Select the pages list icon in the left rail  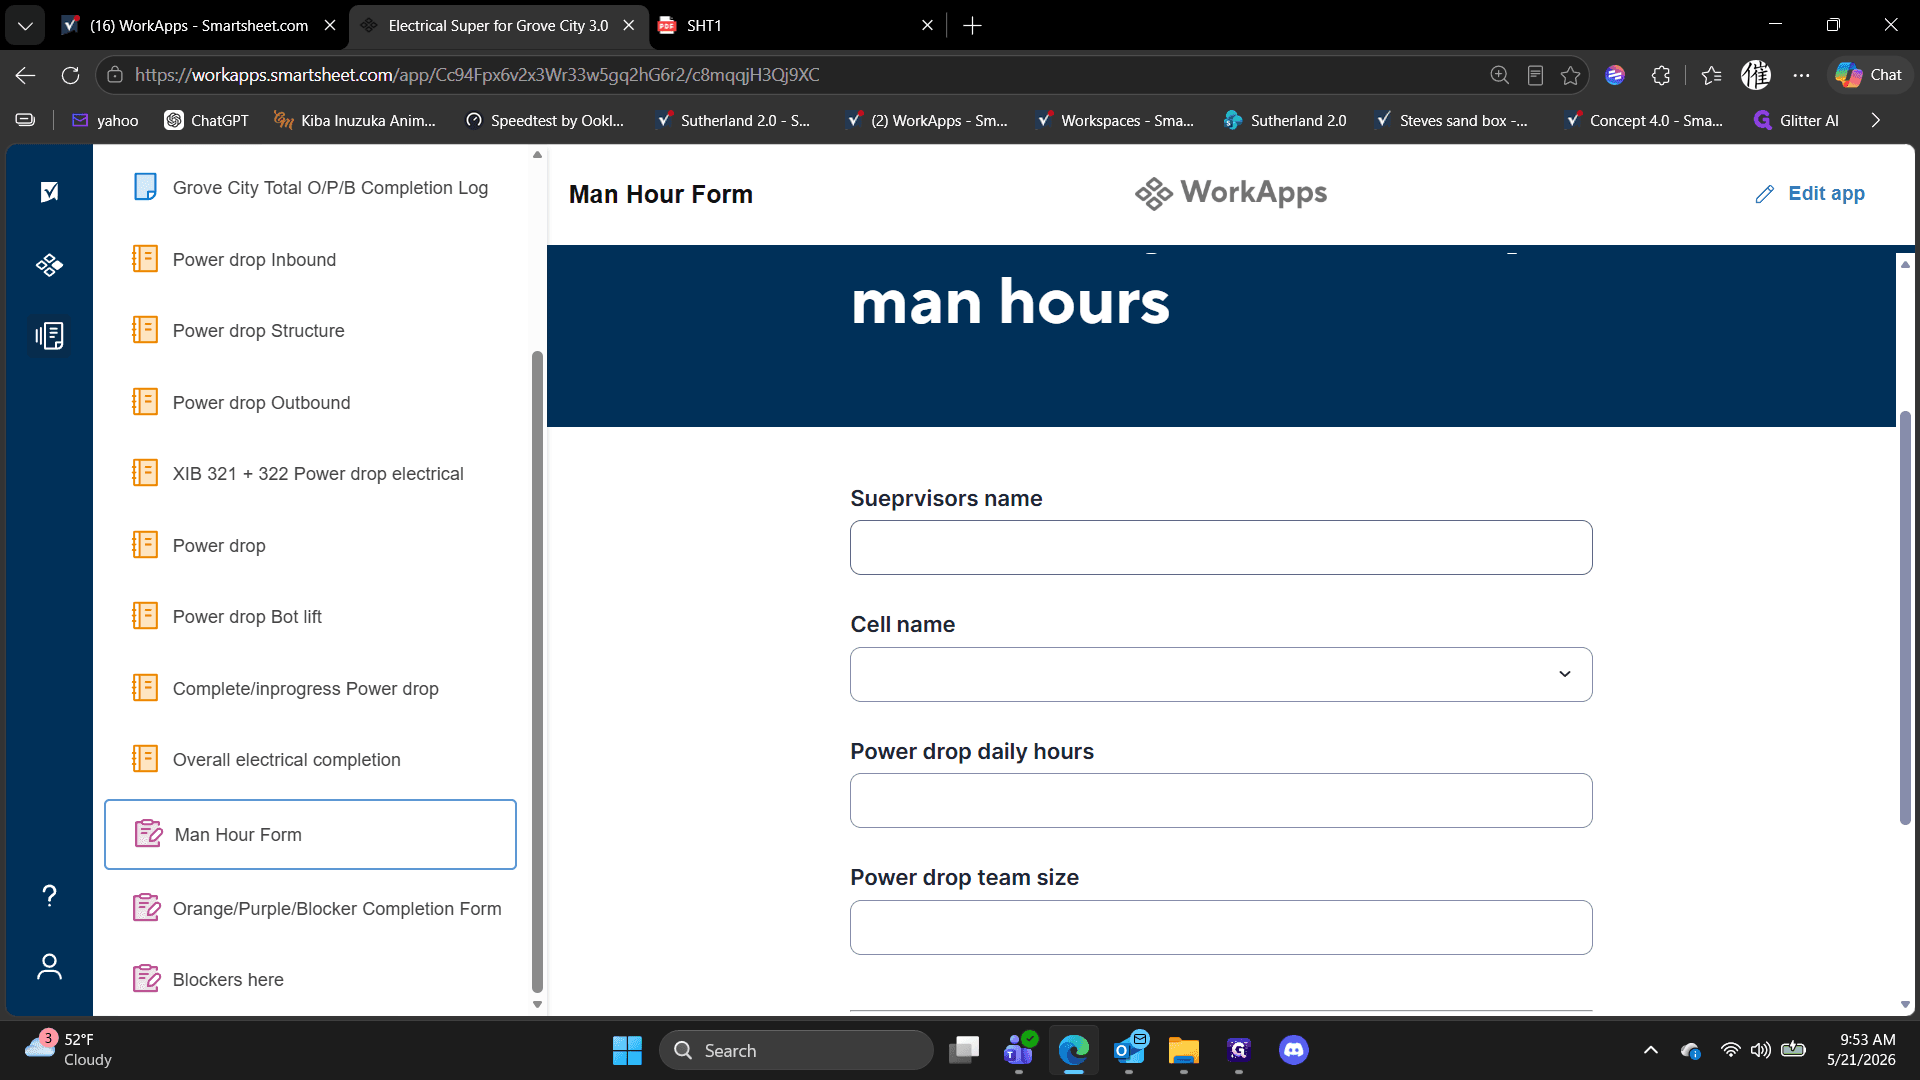point(49,336)
